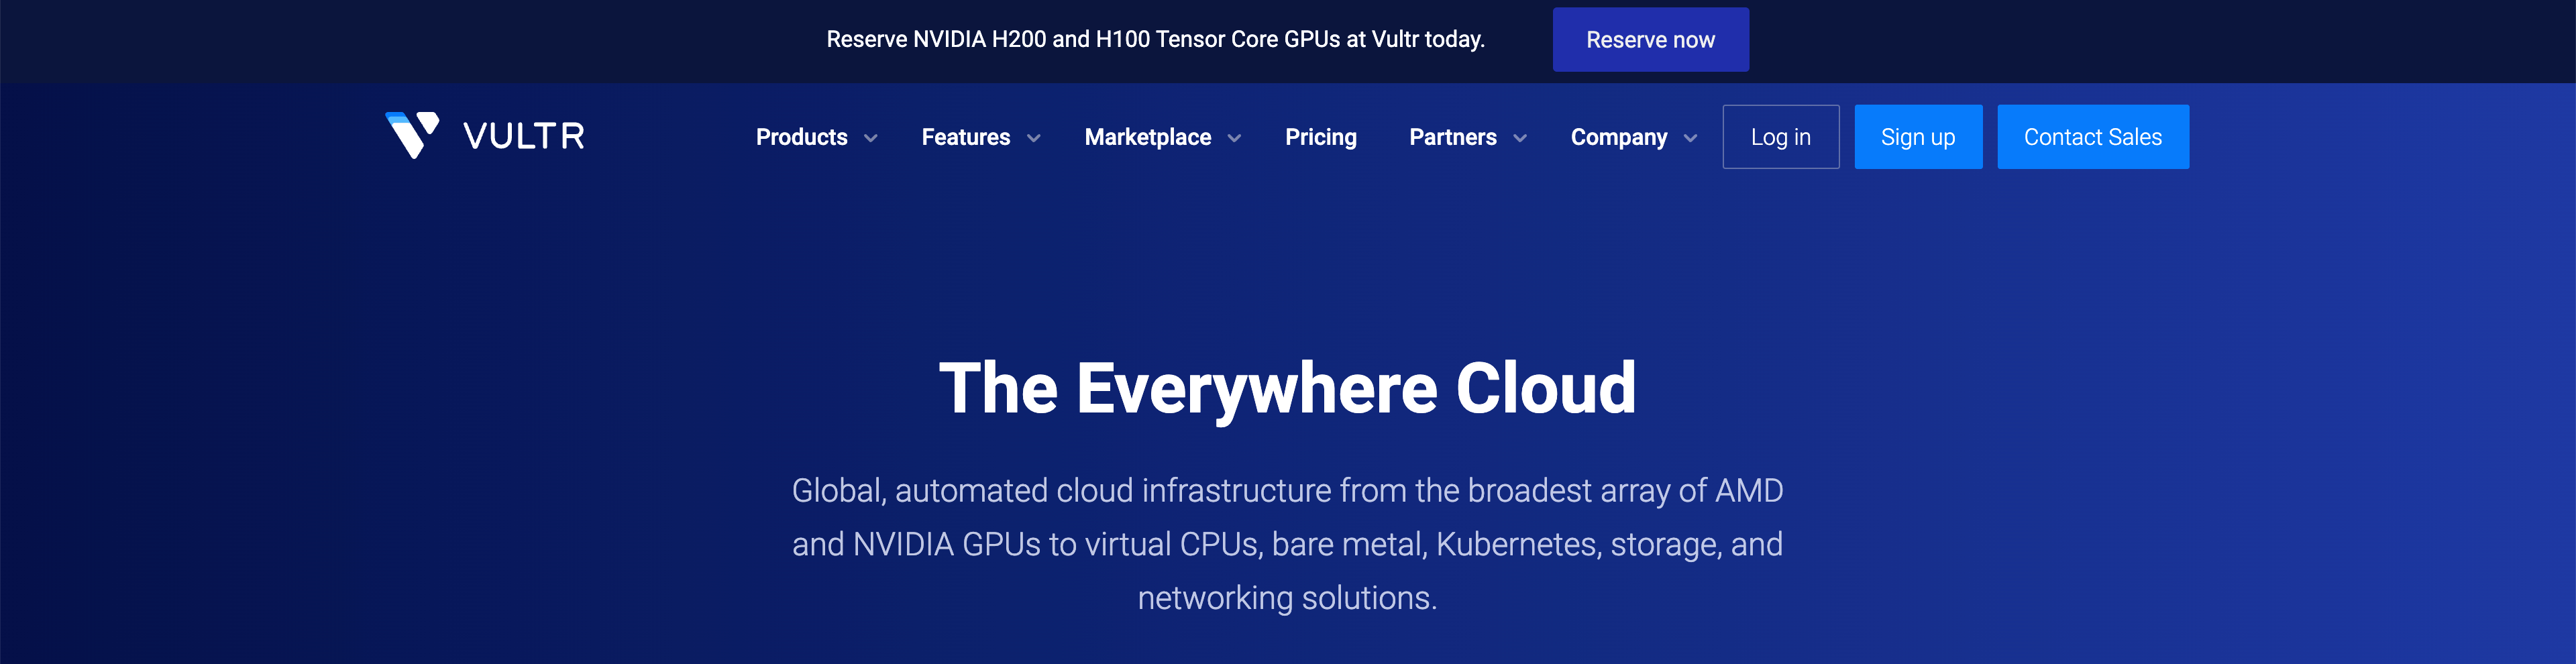Expand the Company dropdown chevron
The image size is (2576, 664).
(x=1690, y=138)
